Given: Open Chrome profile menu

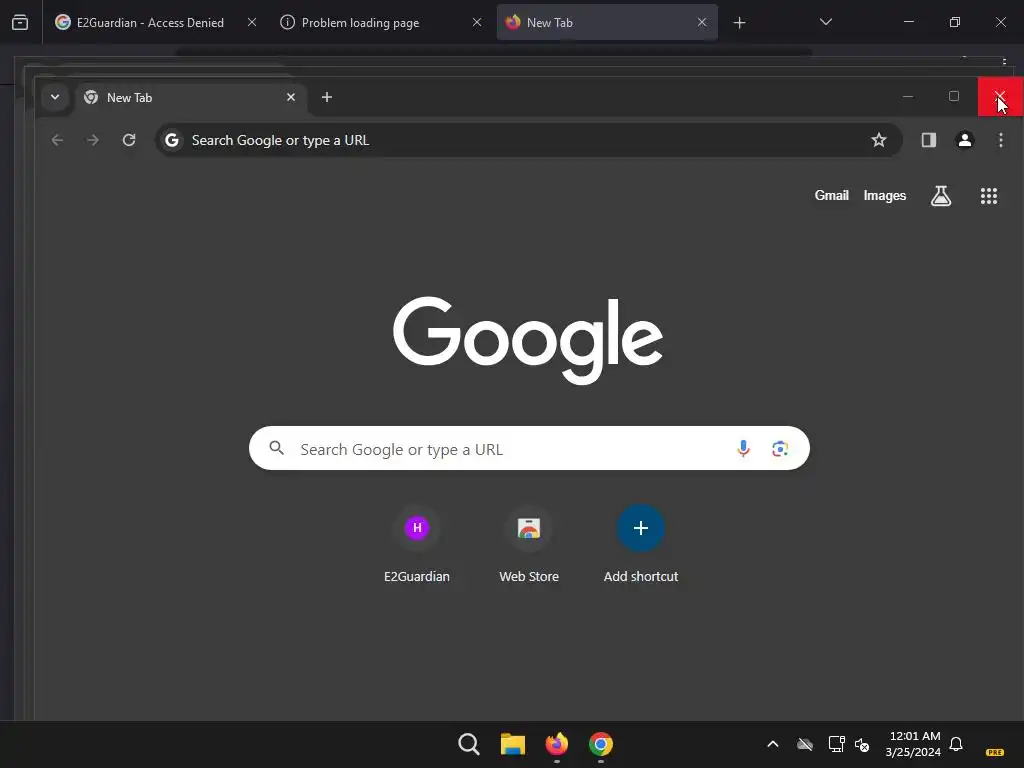Looking at the screenshot, I should (965, 140).
